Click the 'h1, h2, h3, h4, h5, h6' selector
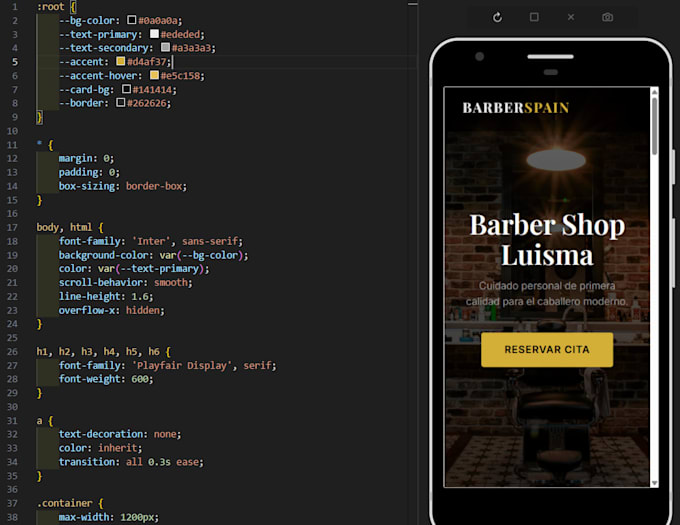The image size is (680, 525). pyautogui.click(x=98, y=351)
